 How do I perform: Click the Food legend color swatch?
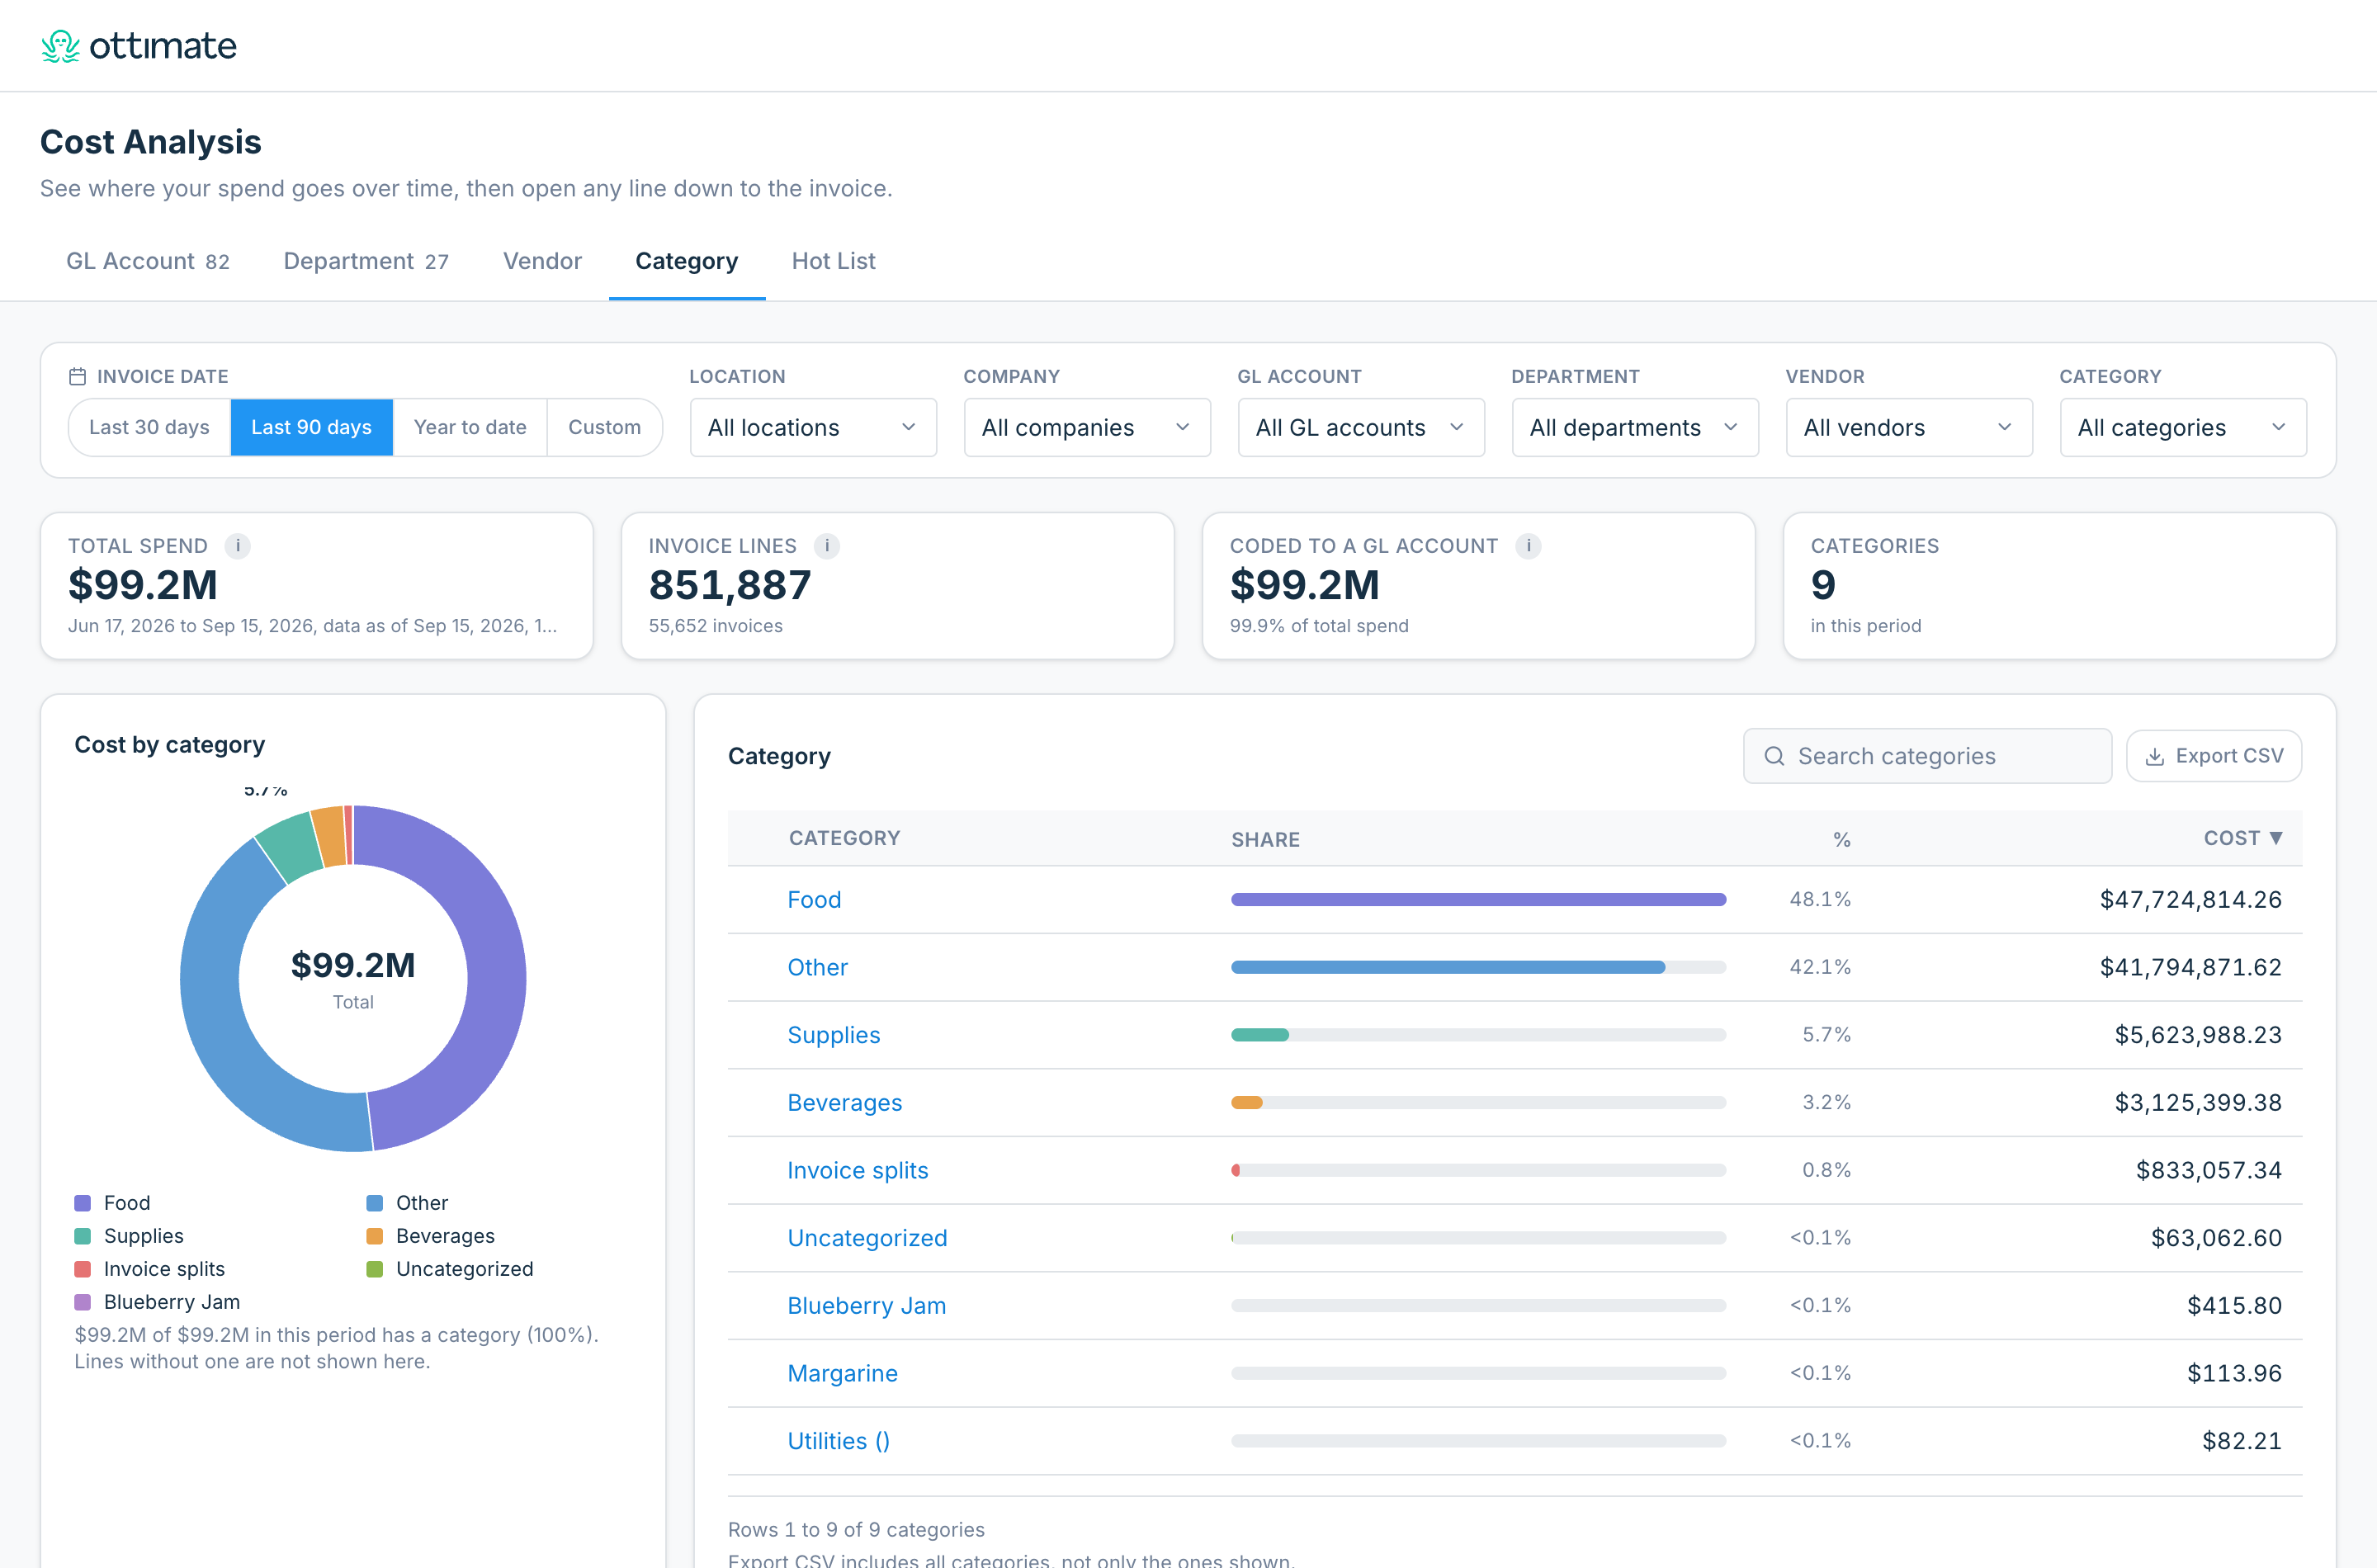[x=83, y=1203]
